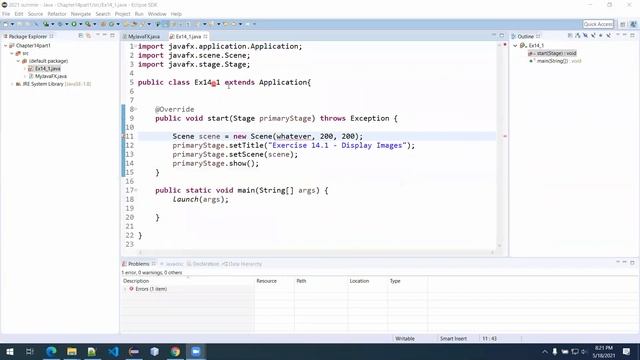640x360 pixels.
Task: Toggle Hide Non-Public Members in Outline
Action: pos(601,36)
